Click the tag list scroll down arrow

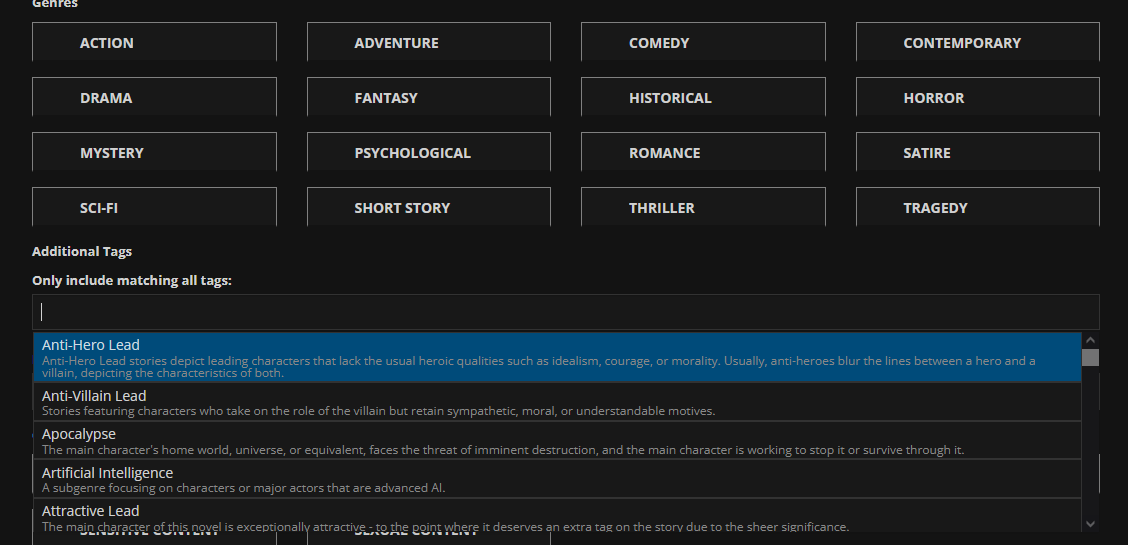pos(1091,524)
